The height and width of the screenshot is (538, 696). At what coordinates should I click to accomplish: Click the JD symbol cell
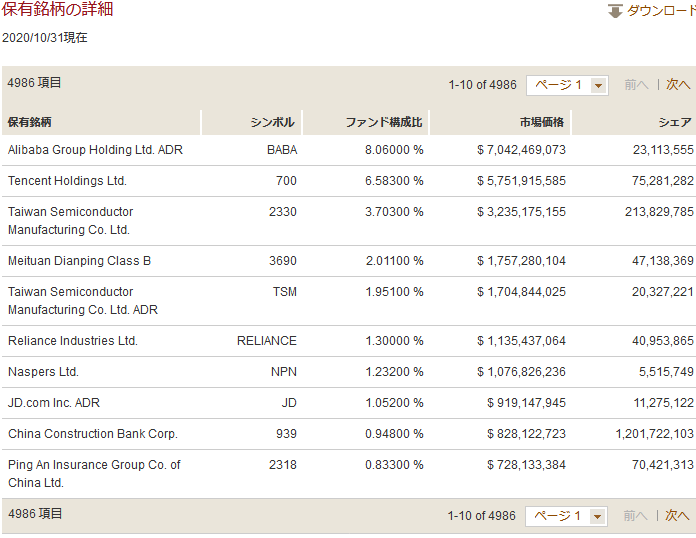(x=289, y=403)
